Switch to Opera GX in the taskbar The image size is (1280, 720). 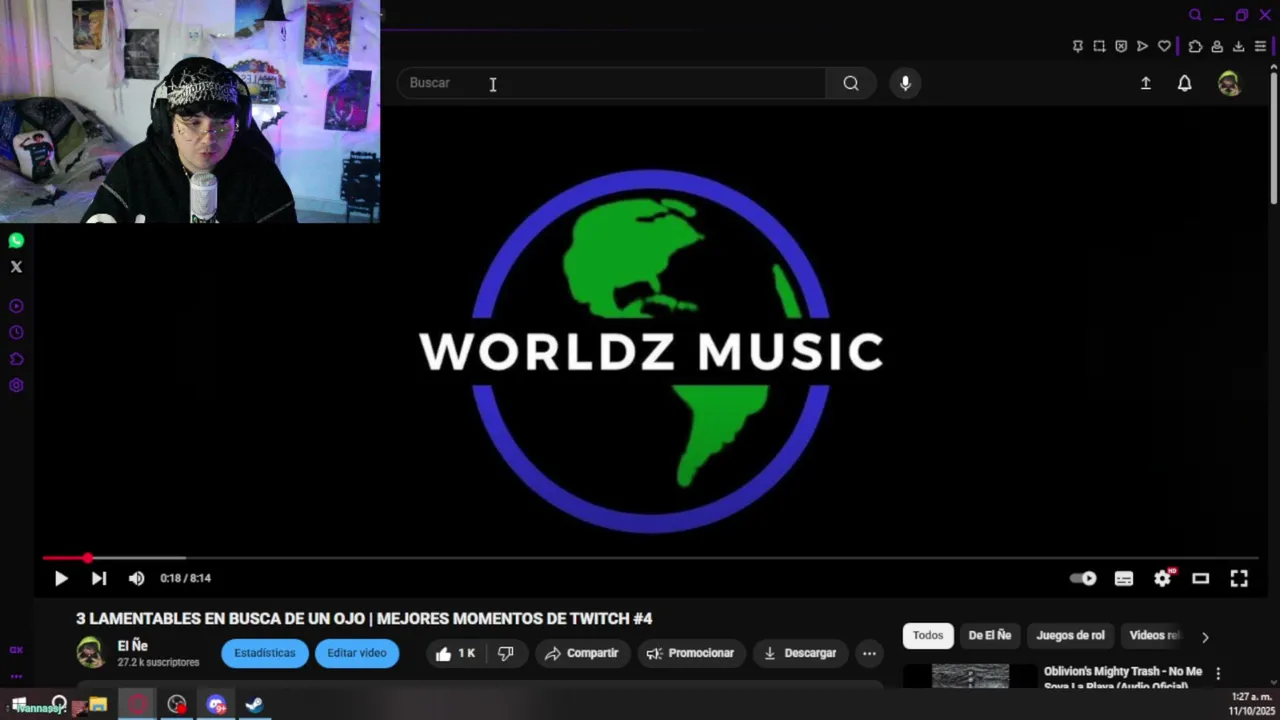(138, 705)
